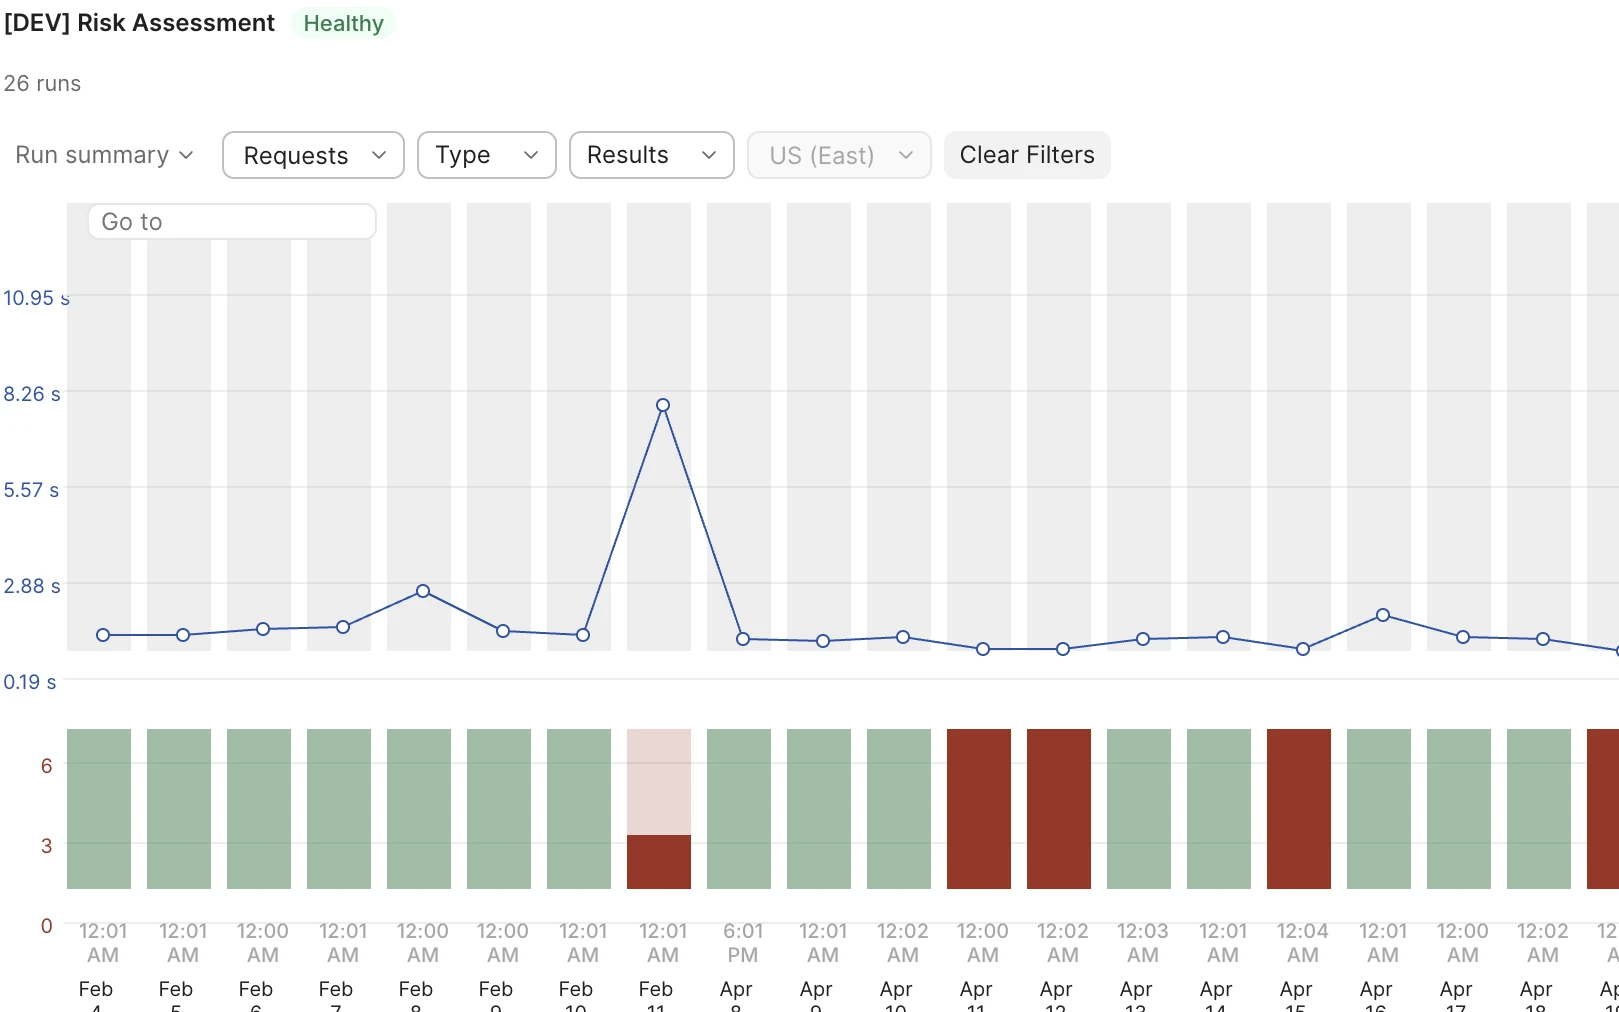1619x1012 pixels.
Task: Click the 2.88 s axis label
Action: pyautogui.click(x=32, y=586)
